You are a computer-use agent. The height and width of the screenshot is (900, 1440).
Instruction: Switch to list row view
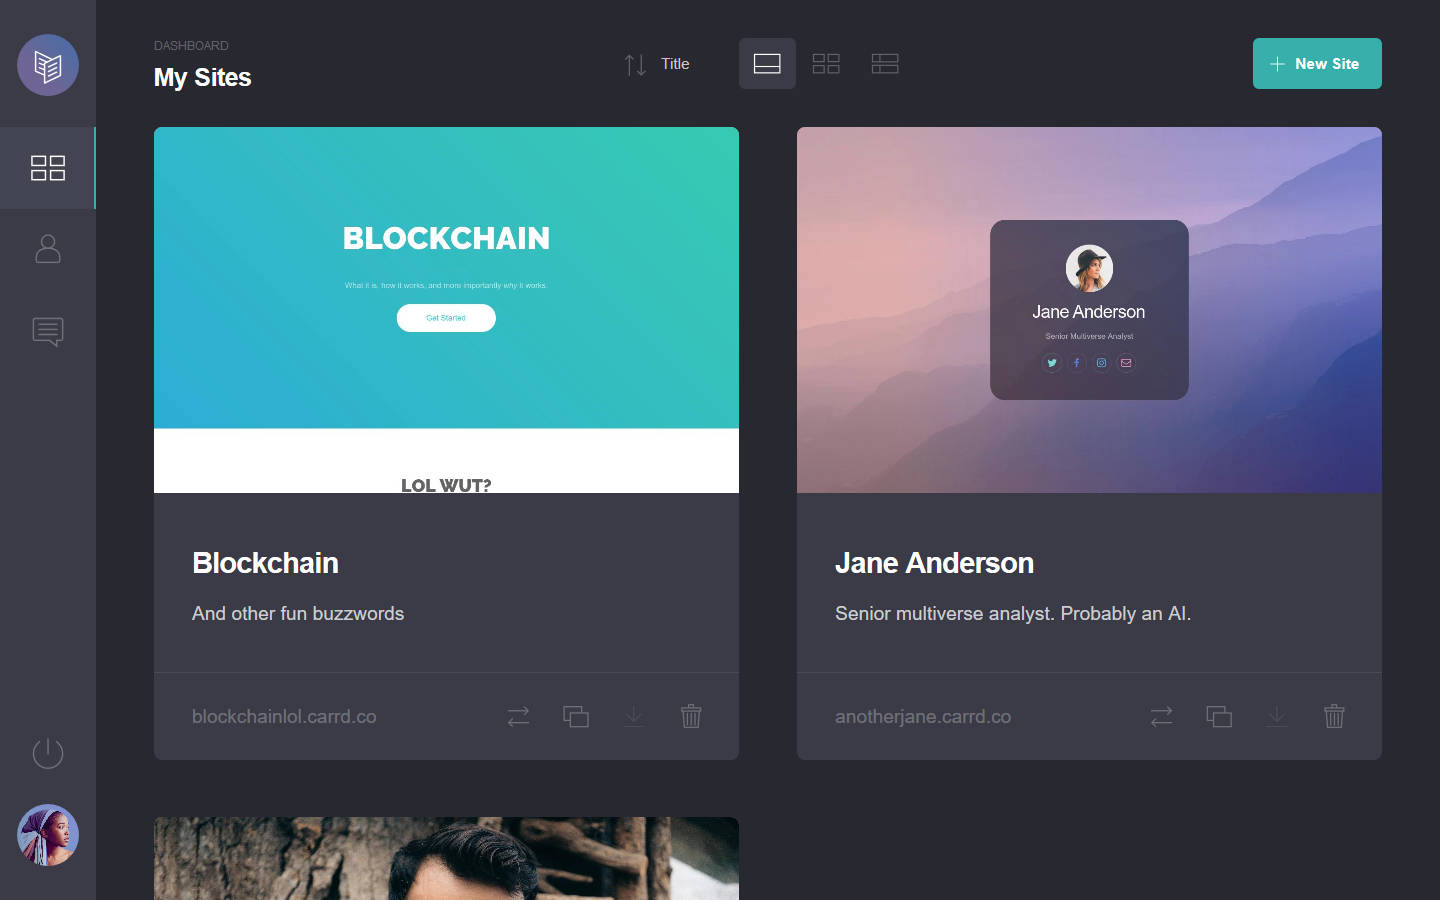[885, 64]
